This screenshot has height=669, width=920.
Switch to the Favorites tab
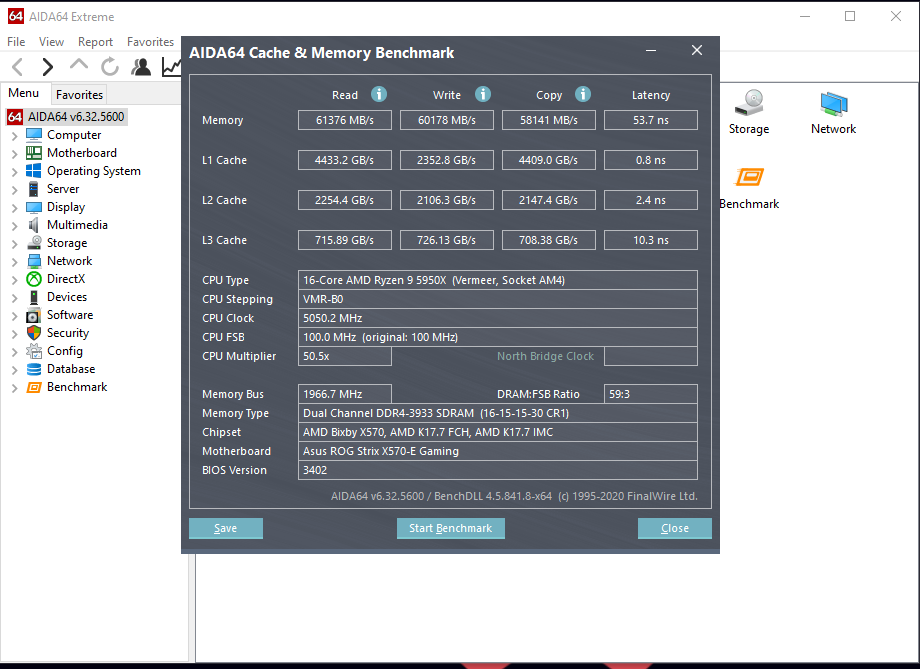79,94
